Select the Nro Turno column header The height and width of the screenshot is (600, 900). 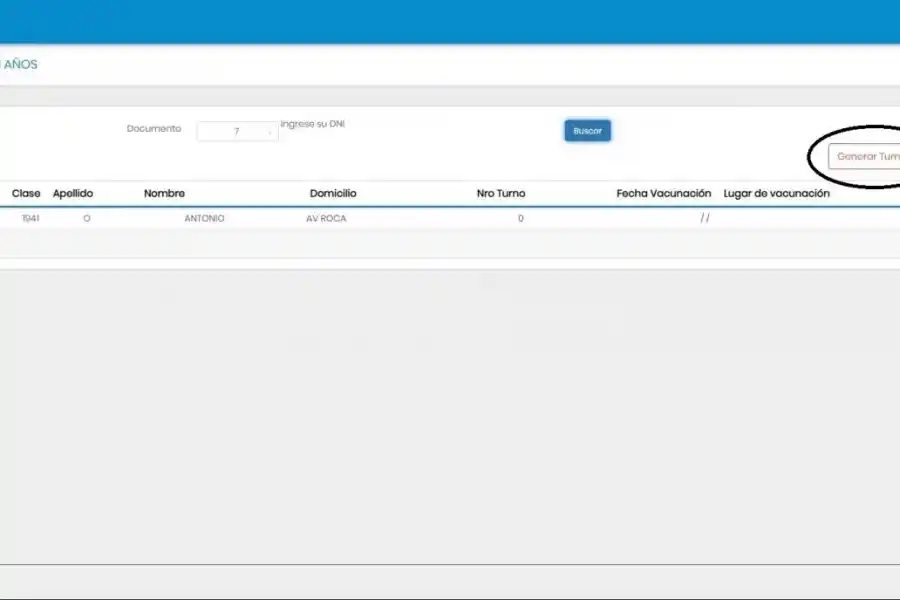click(x=501, y=193)
